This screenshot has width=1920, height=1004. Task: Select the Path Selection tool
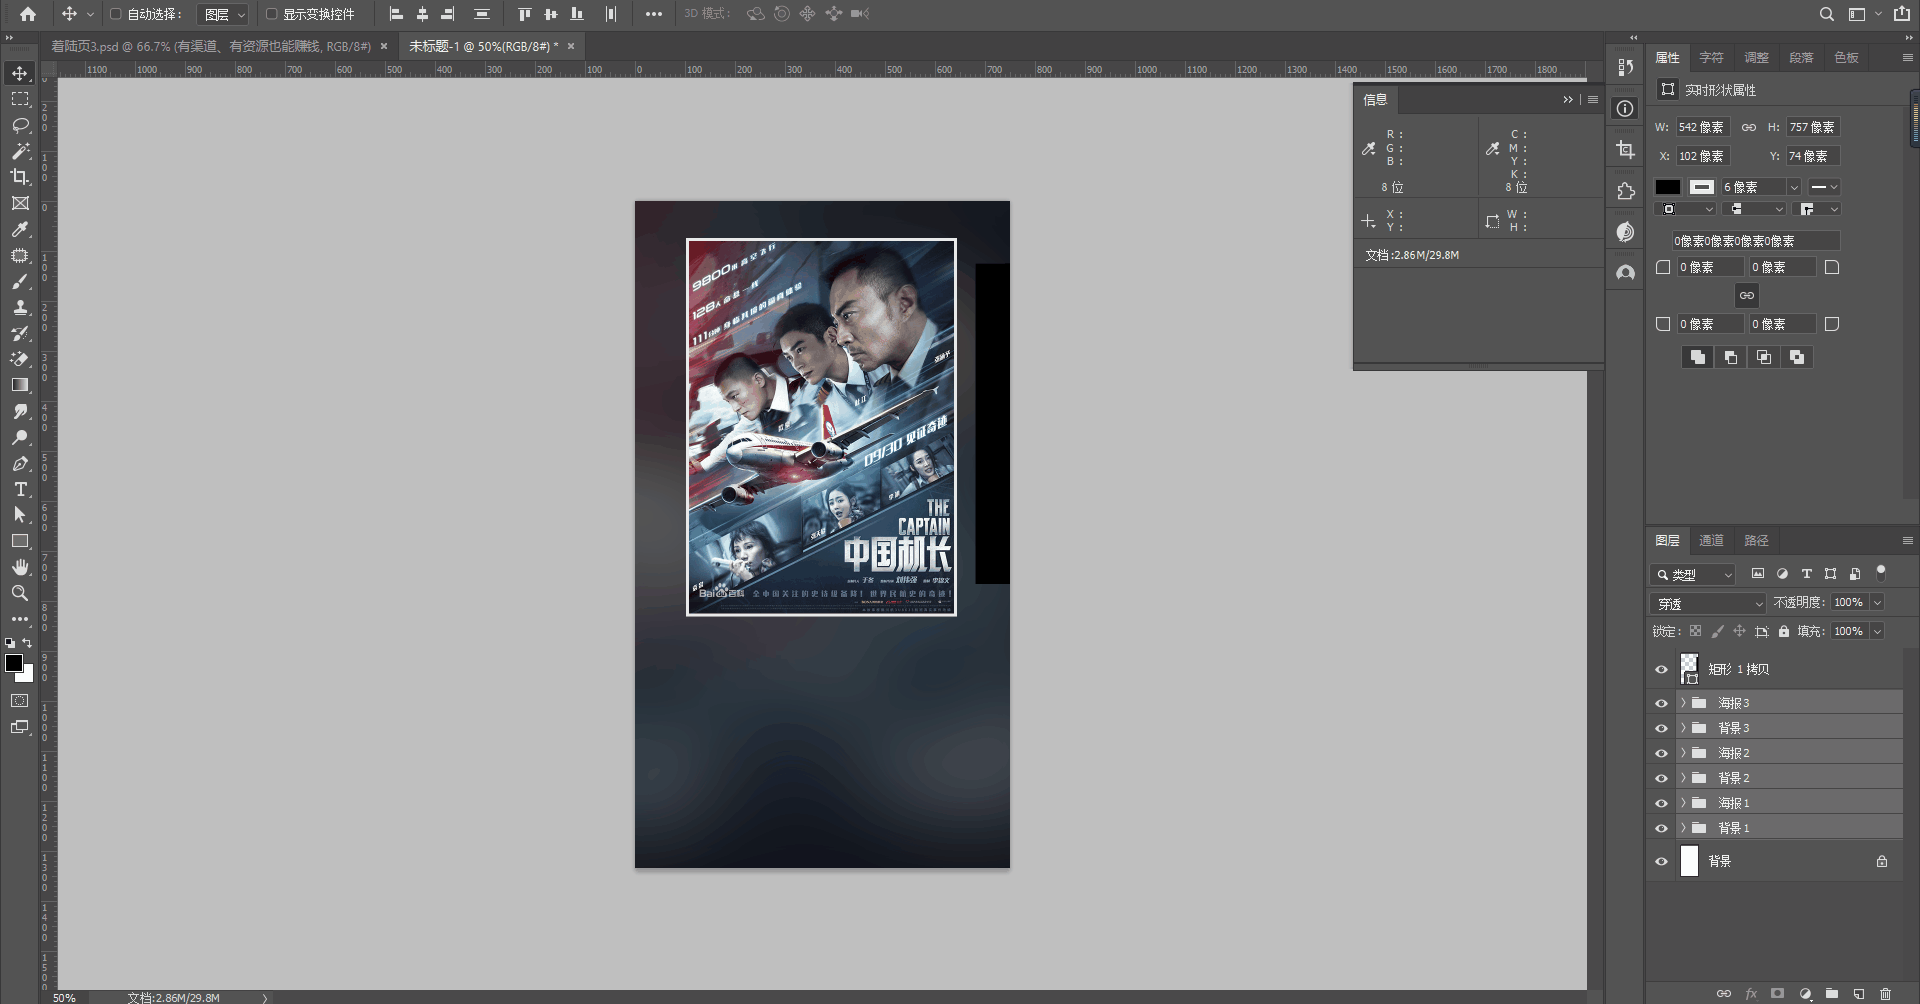pos(20,515)
